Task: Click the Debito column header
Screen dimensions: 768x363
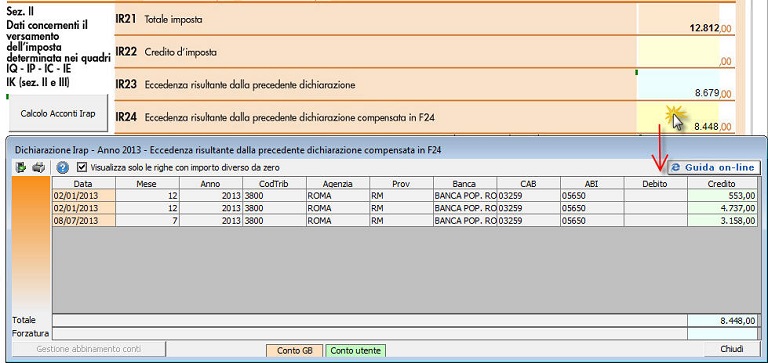Action: tap(656, 184)
